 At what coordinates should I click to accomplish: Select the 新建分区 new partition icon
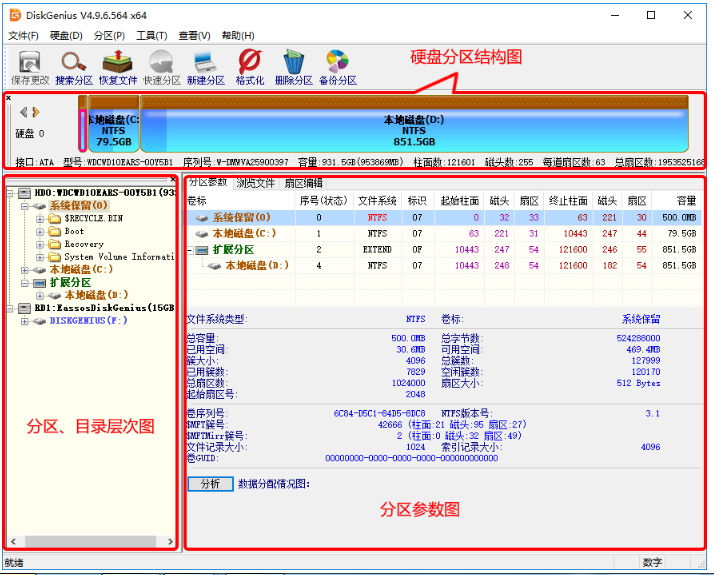click(x=206, y=67)
